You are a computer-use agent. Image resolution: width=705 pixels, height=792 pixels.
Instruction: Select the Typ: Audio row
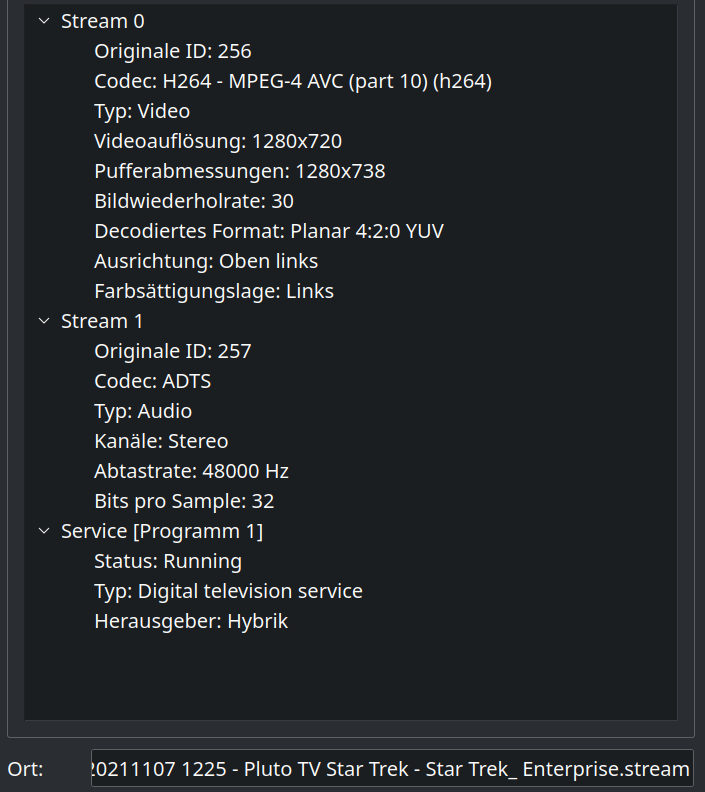[143, 411]
